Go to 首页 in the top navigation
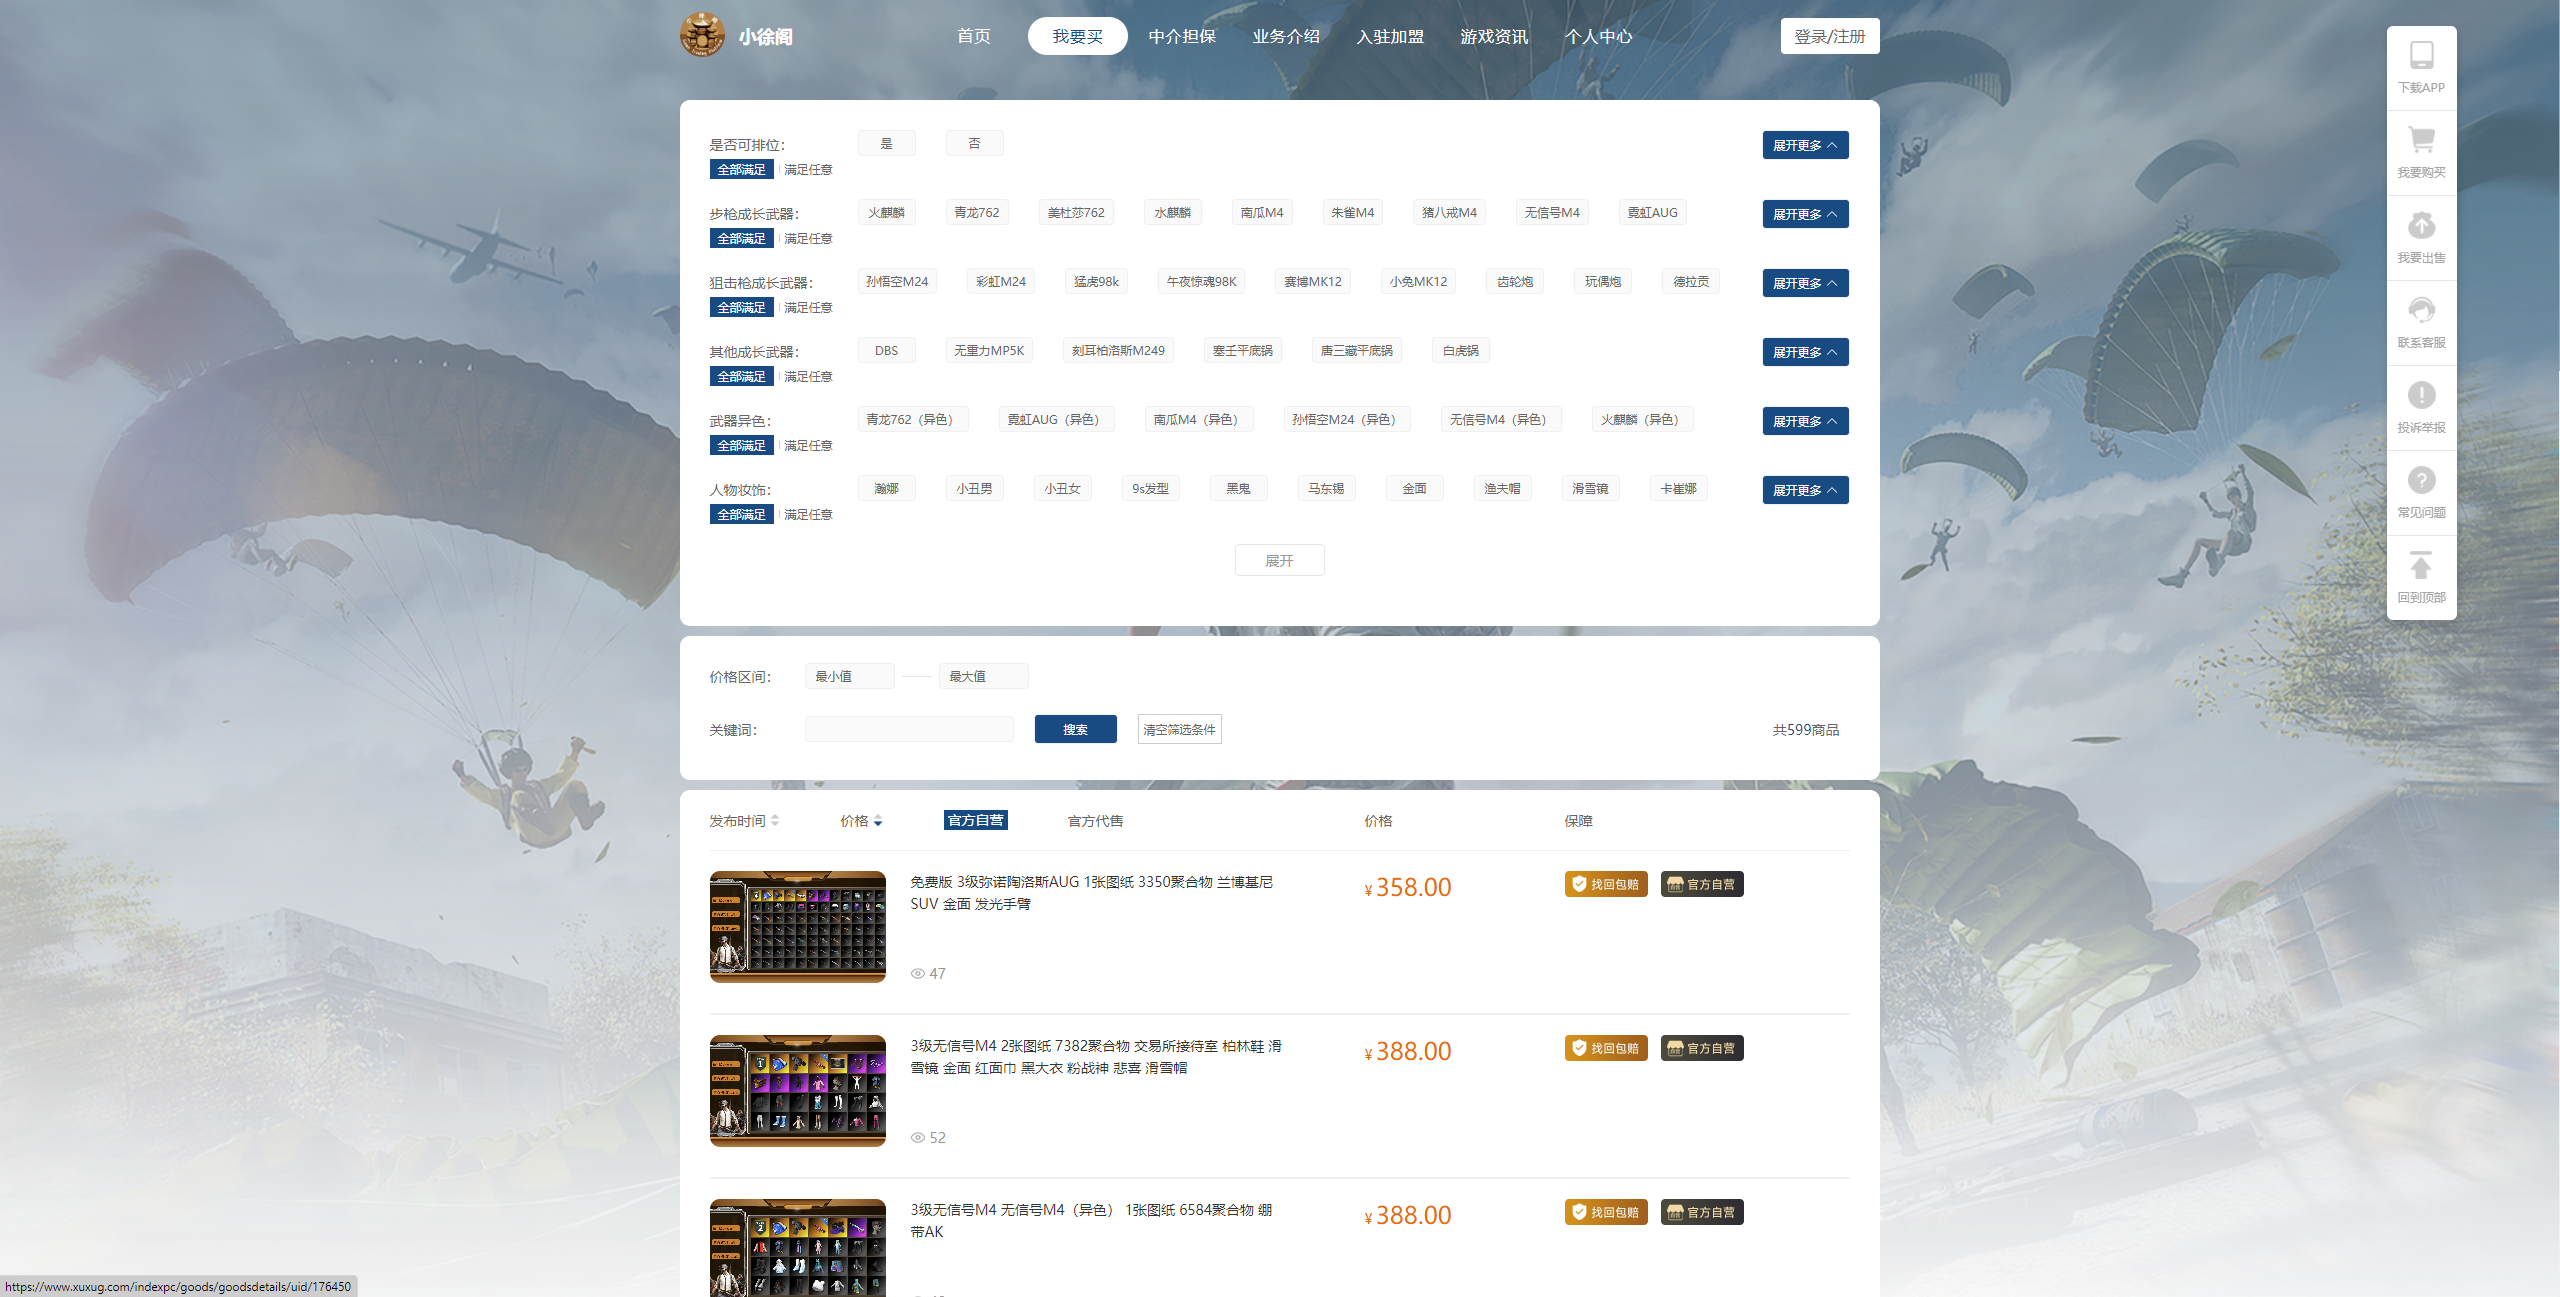Viewport: 2560px width, 1297px height. 974,36
